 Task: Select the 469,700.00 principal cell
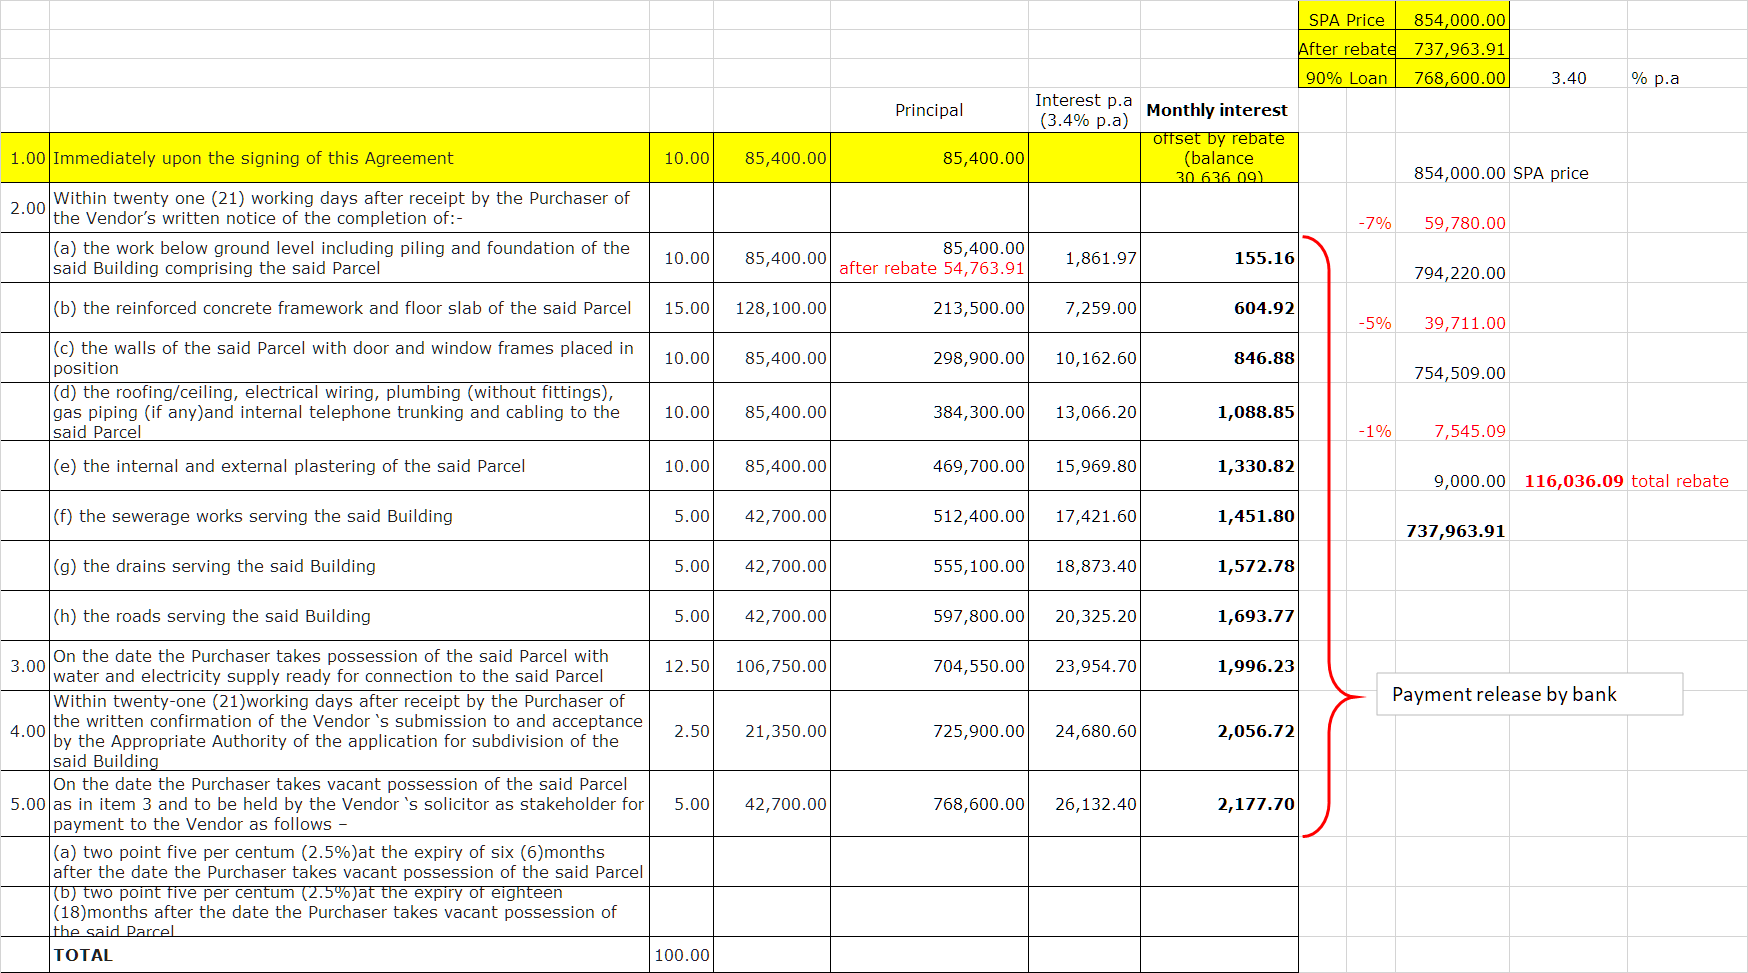(x=929, y=466)
